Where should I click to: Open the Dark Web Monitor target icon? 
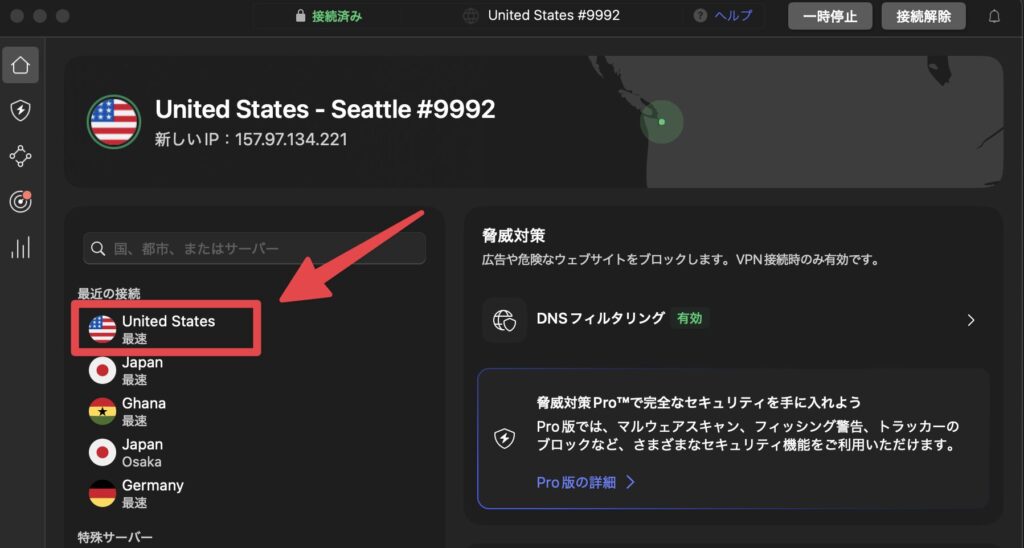point(20,202)
